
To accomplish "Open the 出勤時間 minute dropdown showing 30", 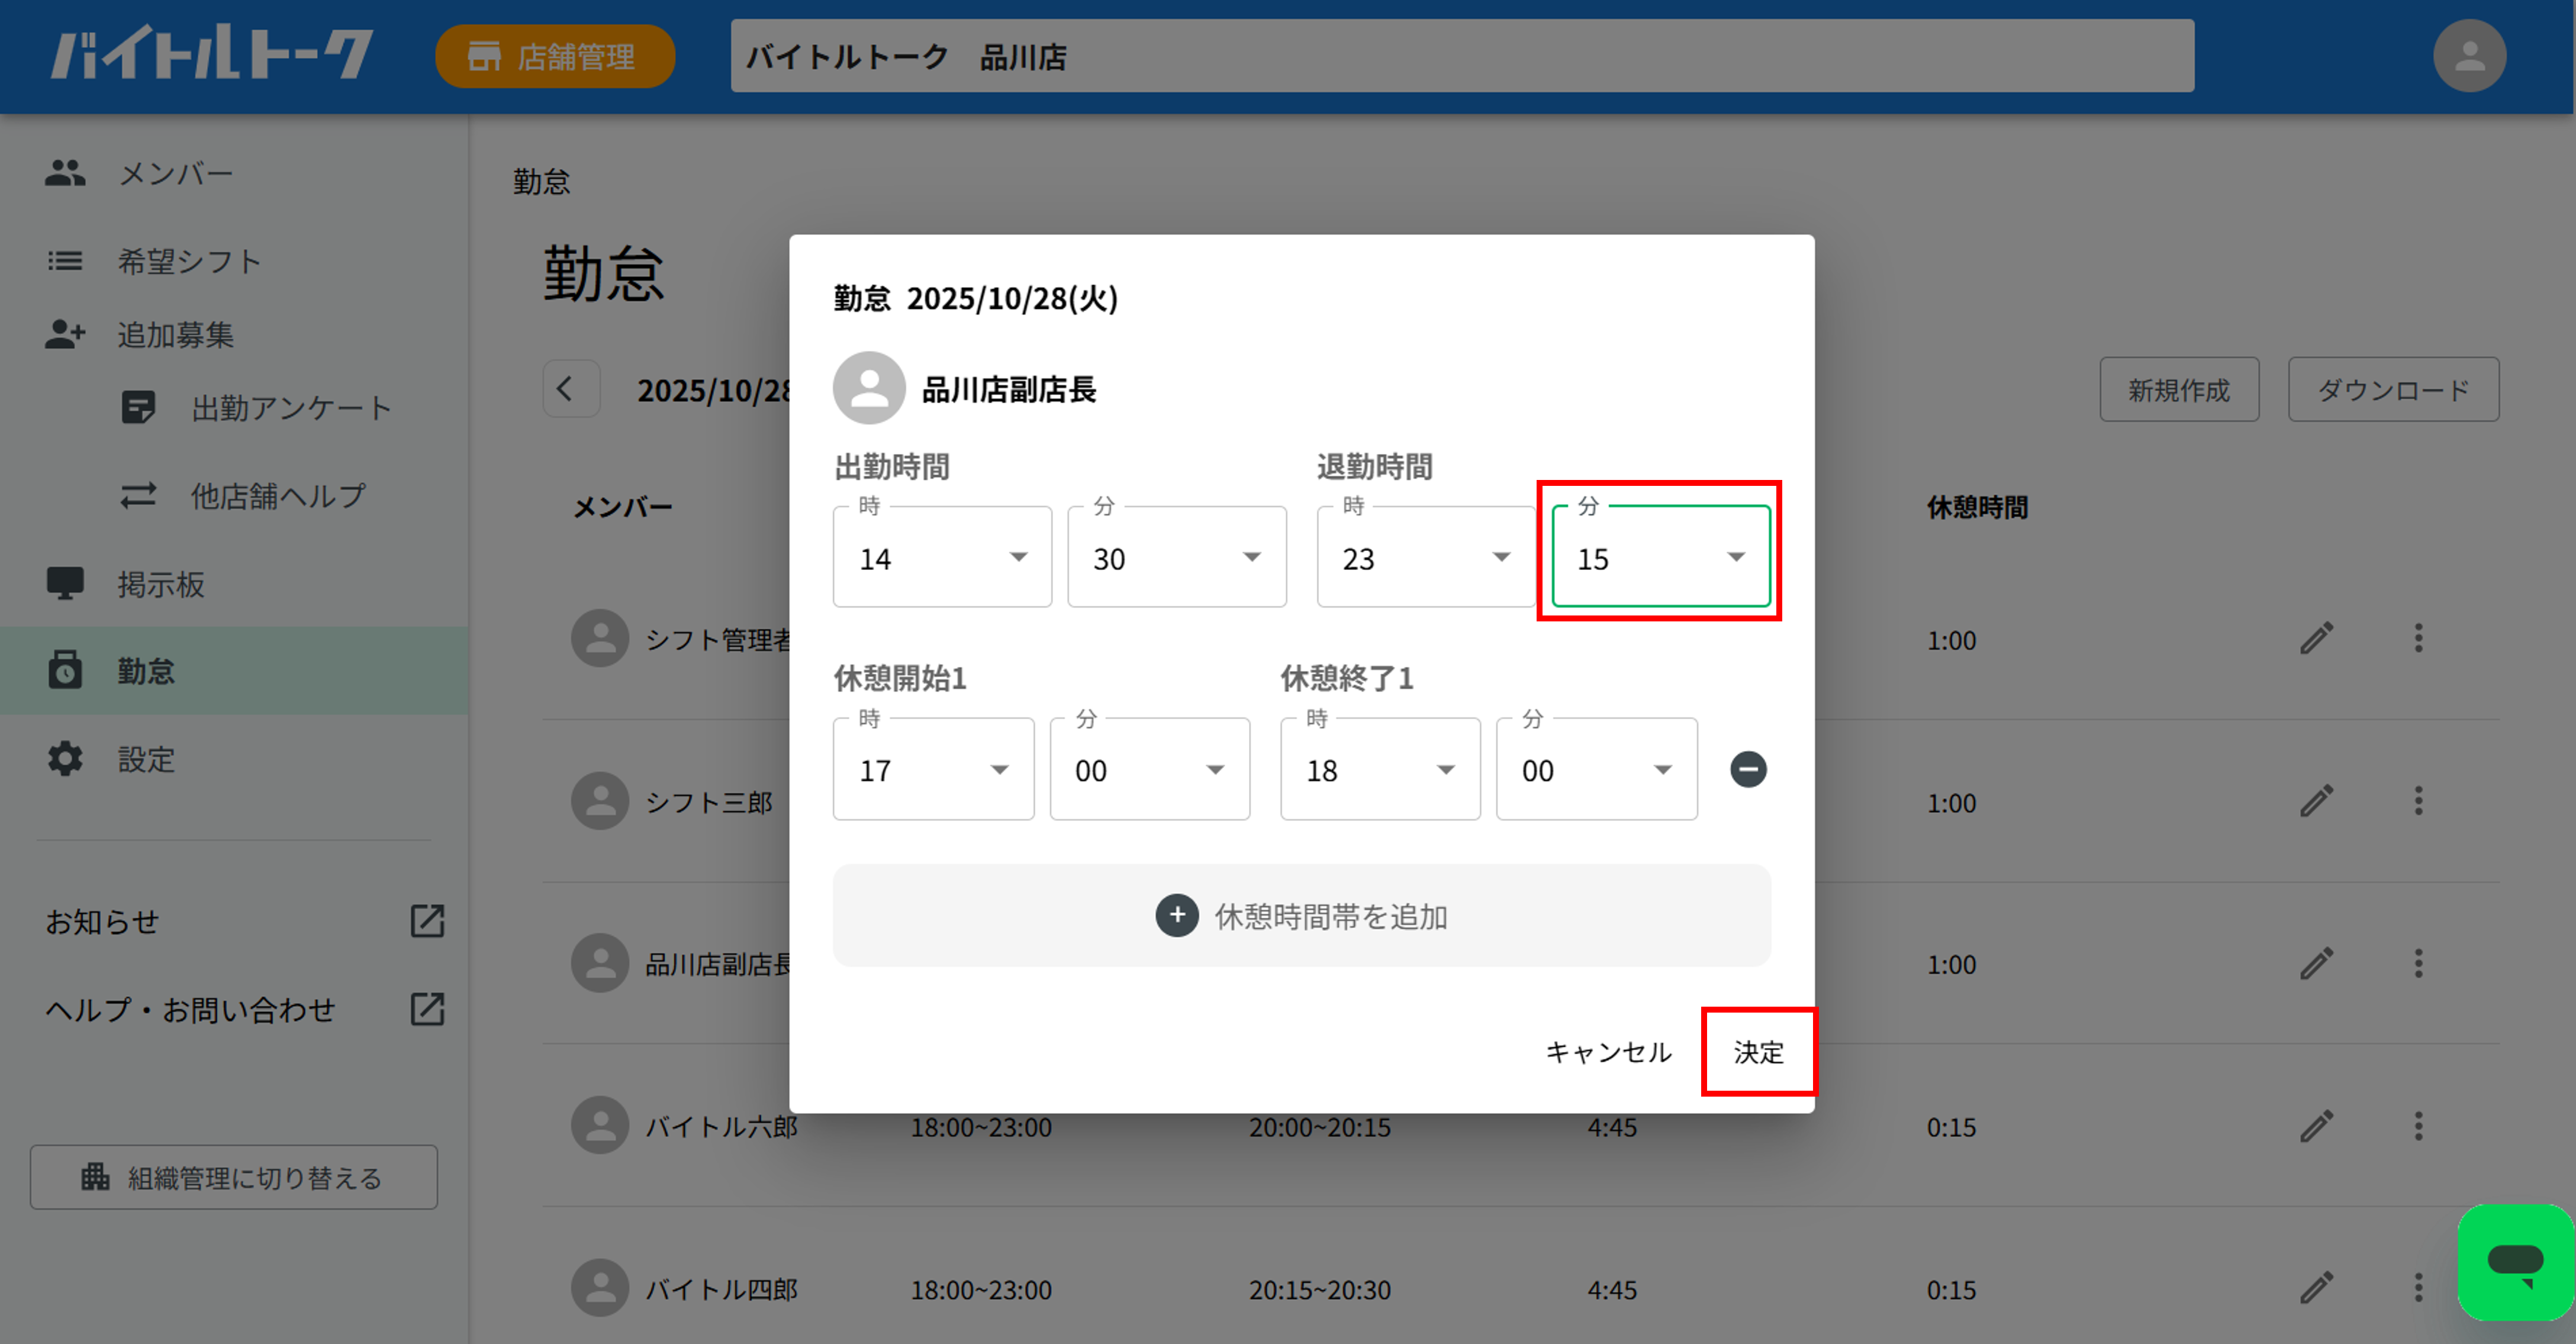I will 1176,557.
